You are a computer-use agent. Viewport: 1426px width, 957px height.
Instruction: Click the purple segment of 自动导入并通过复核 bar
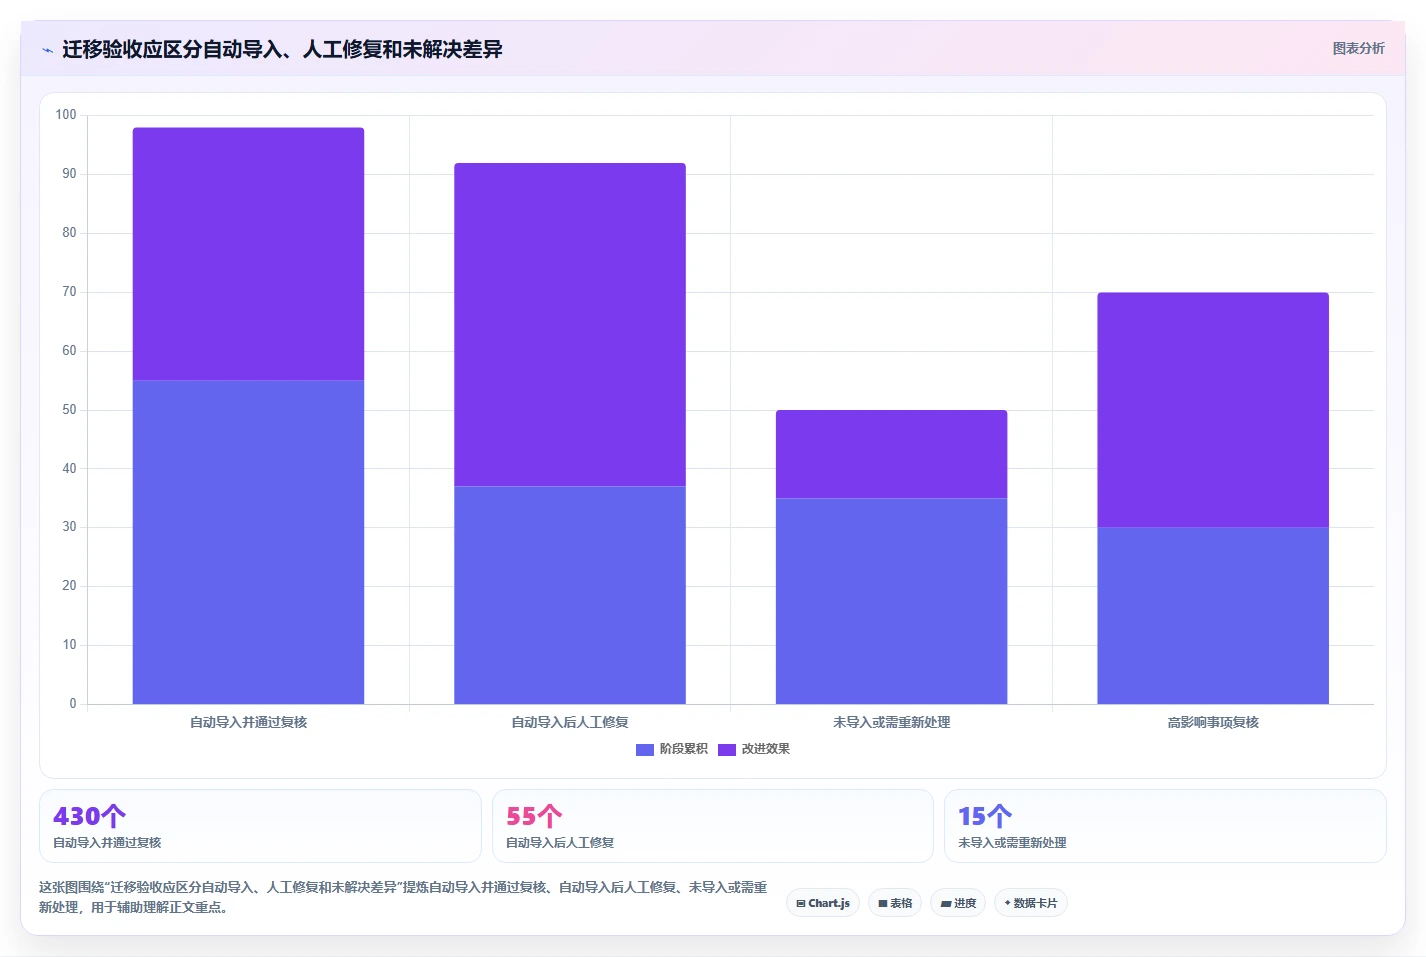[248, 254]
